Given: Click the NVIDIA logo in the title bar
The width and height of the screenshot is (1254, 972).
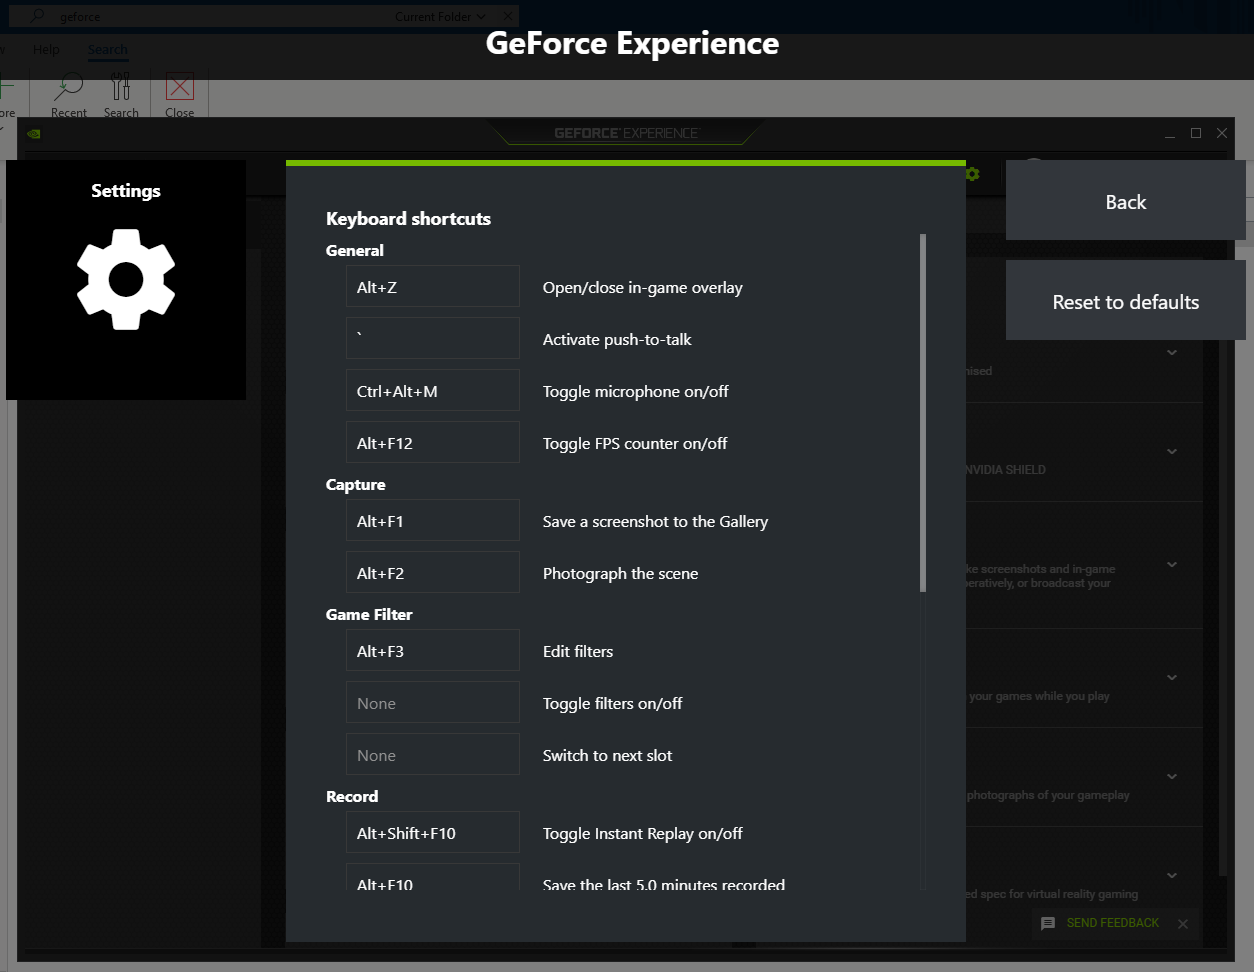Looking at the screenshot, I should click(35, 133).
